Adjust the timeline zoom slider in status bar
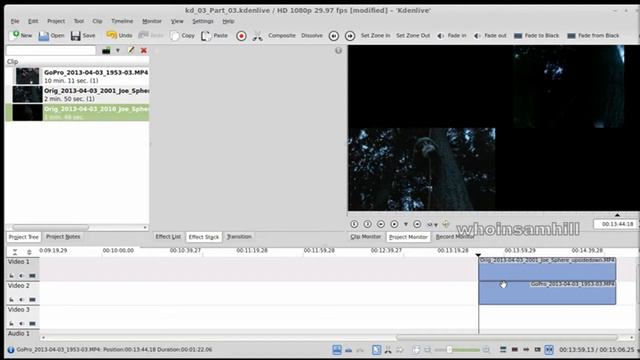The image size is (640, 360). 457,350
